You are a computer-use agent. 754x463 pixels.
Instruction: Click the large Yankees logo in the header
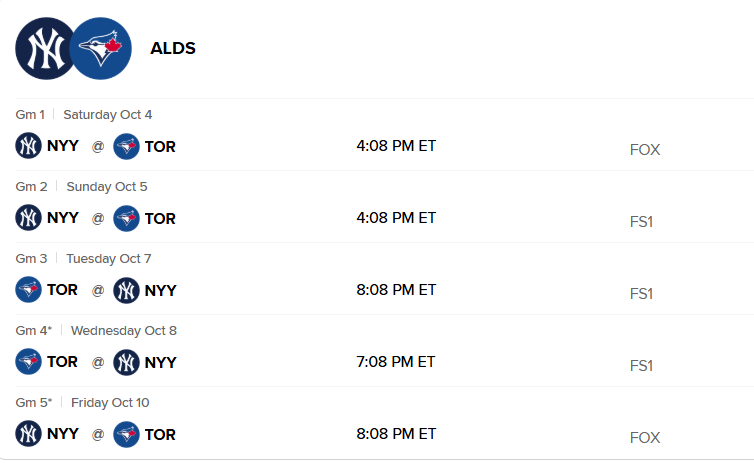pyautogui.click(x=45, y=48)
